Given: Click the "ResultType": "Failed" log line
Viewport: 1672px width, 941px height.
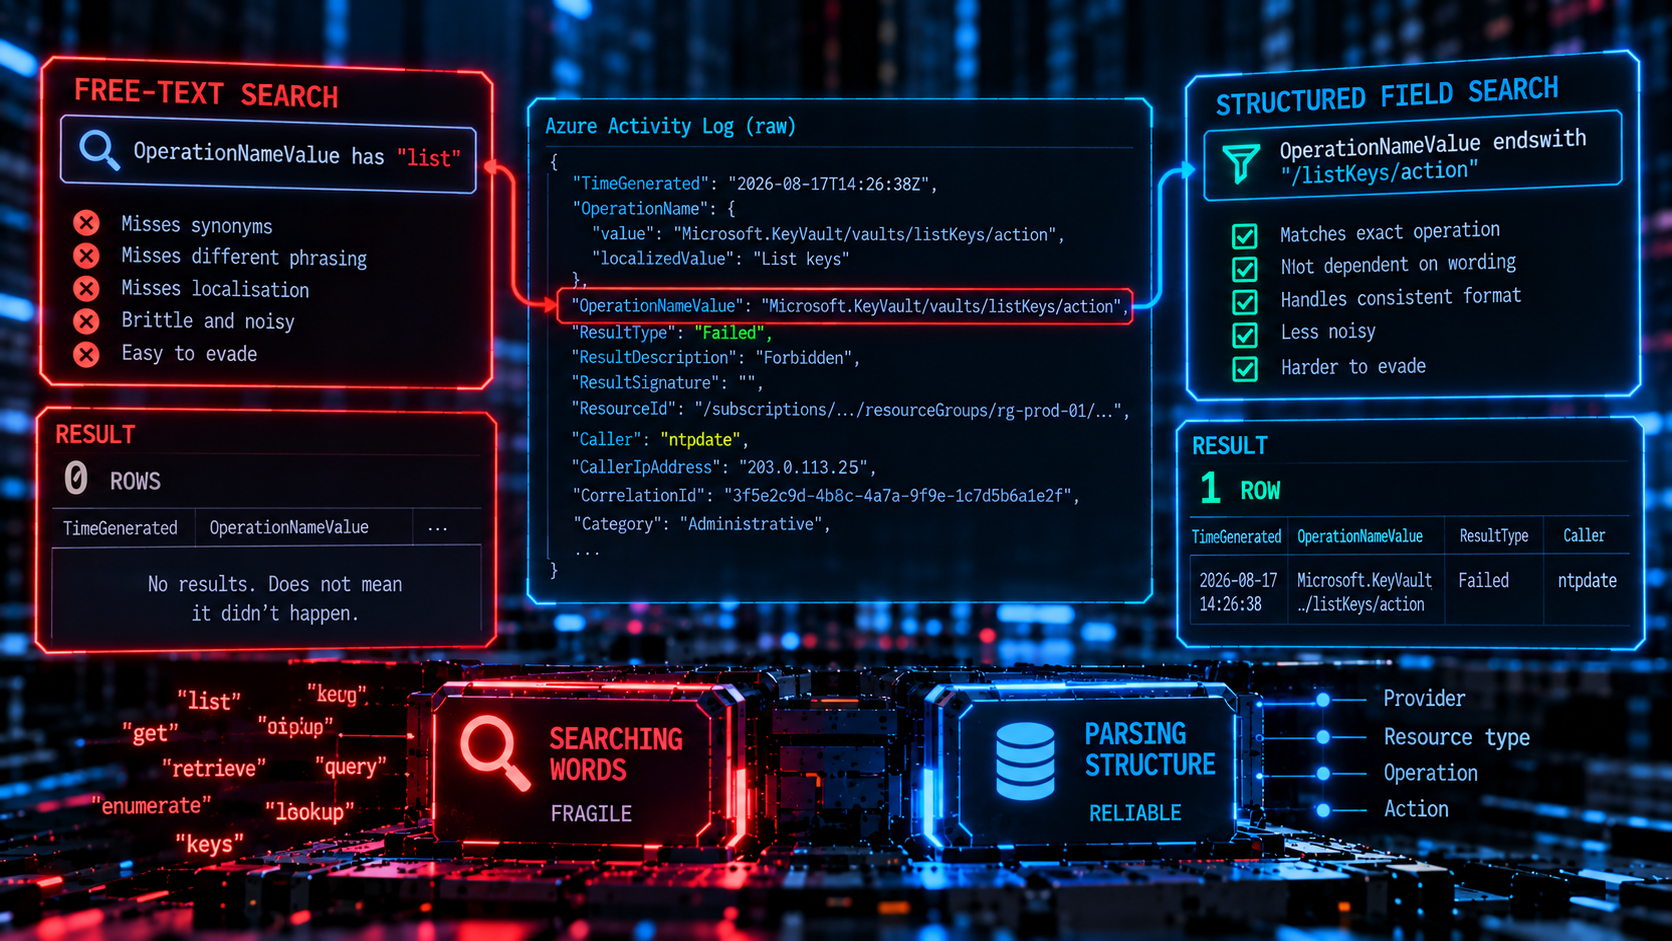Looking at the screenshot, I should tap(671, 332).
